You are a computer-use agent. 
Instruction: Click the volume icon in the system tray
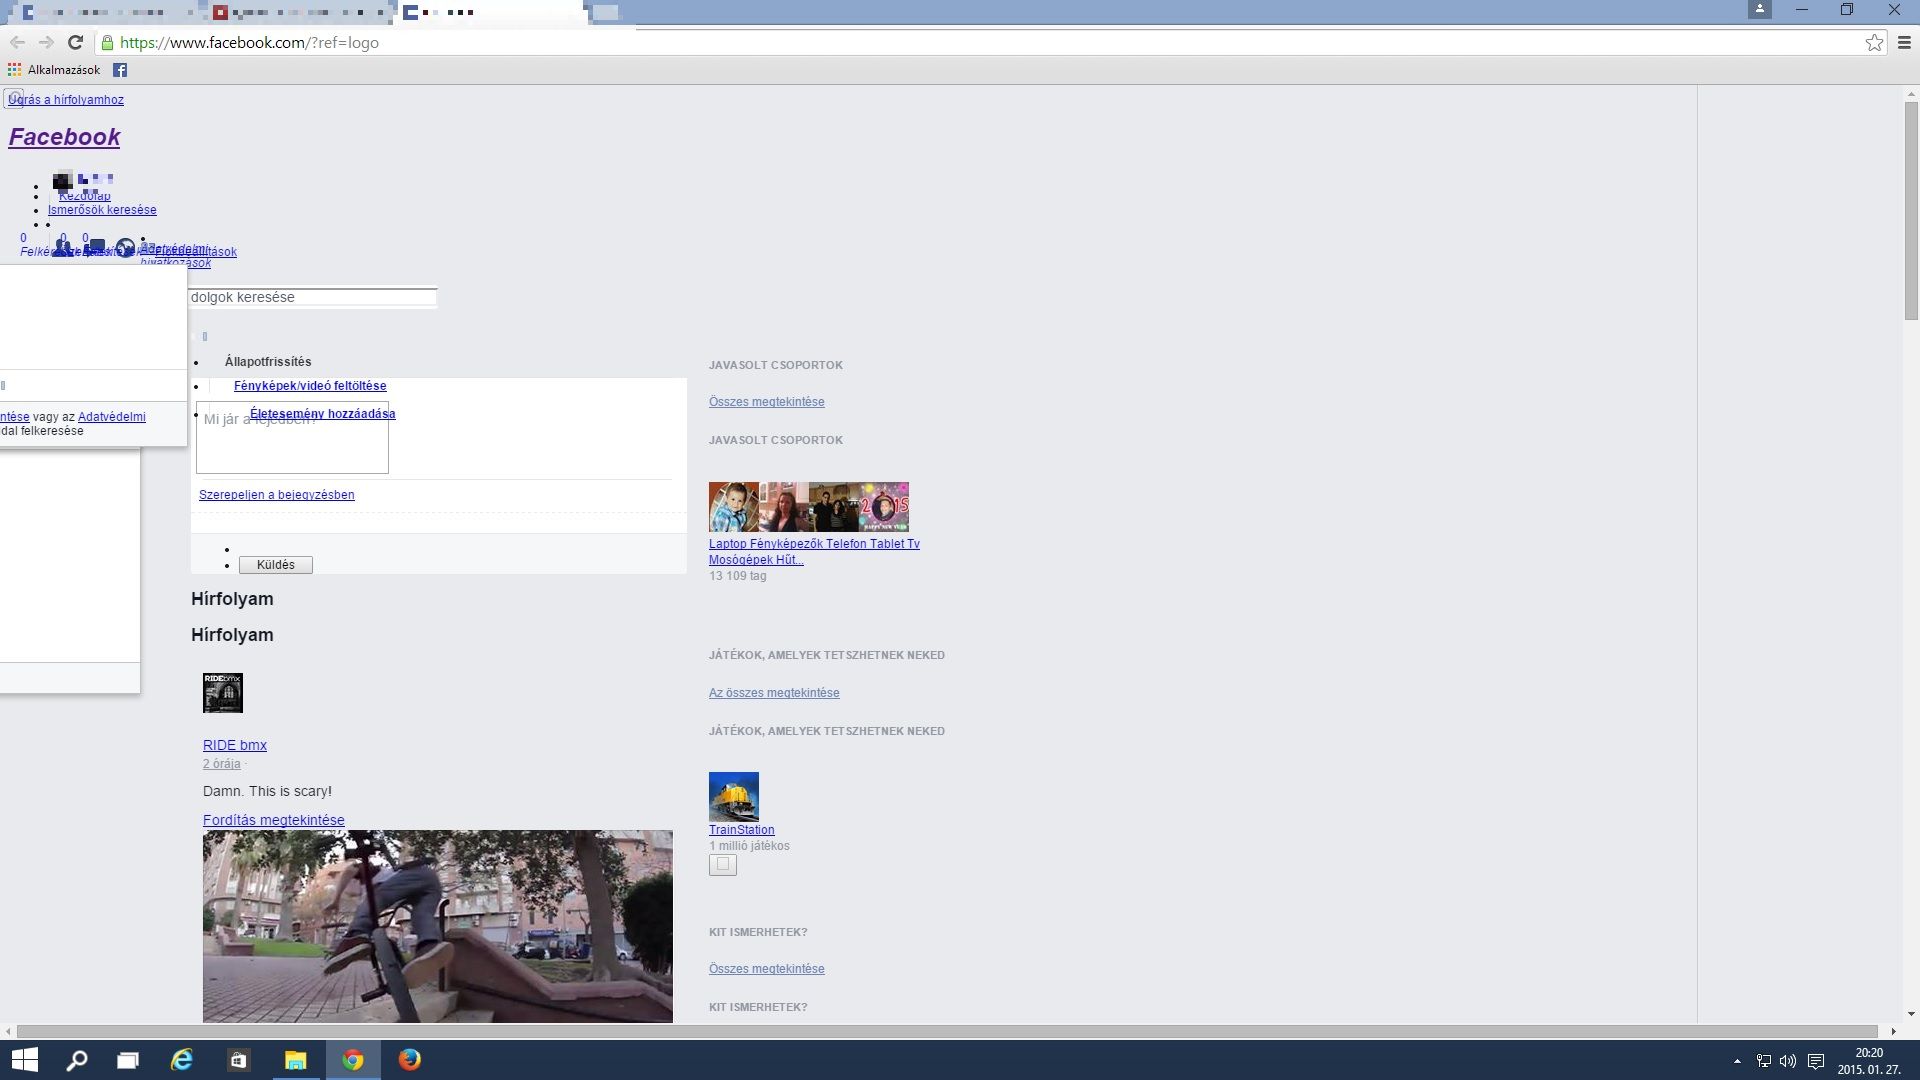1788,1061
